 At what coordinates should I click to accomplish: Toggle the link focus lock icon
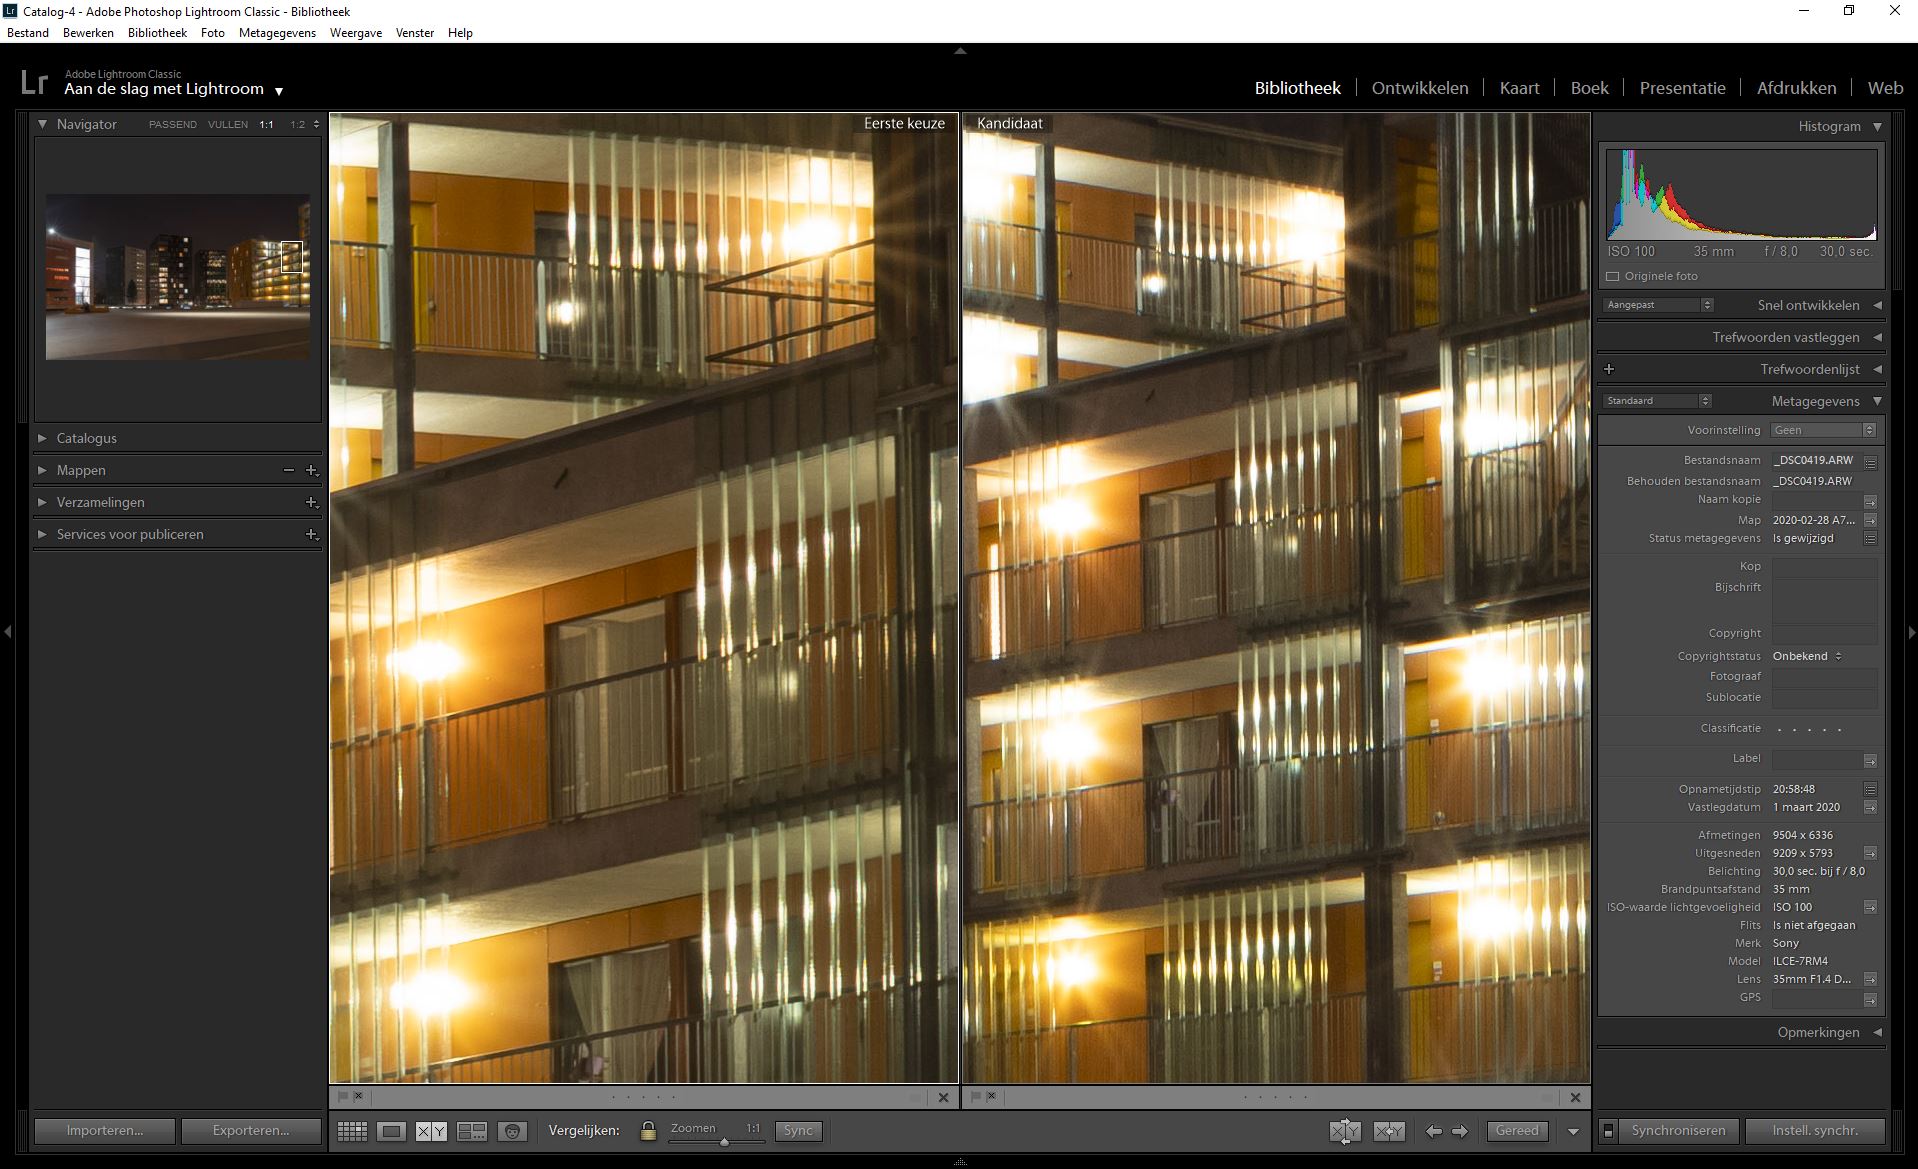tap(648, 1131)
